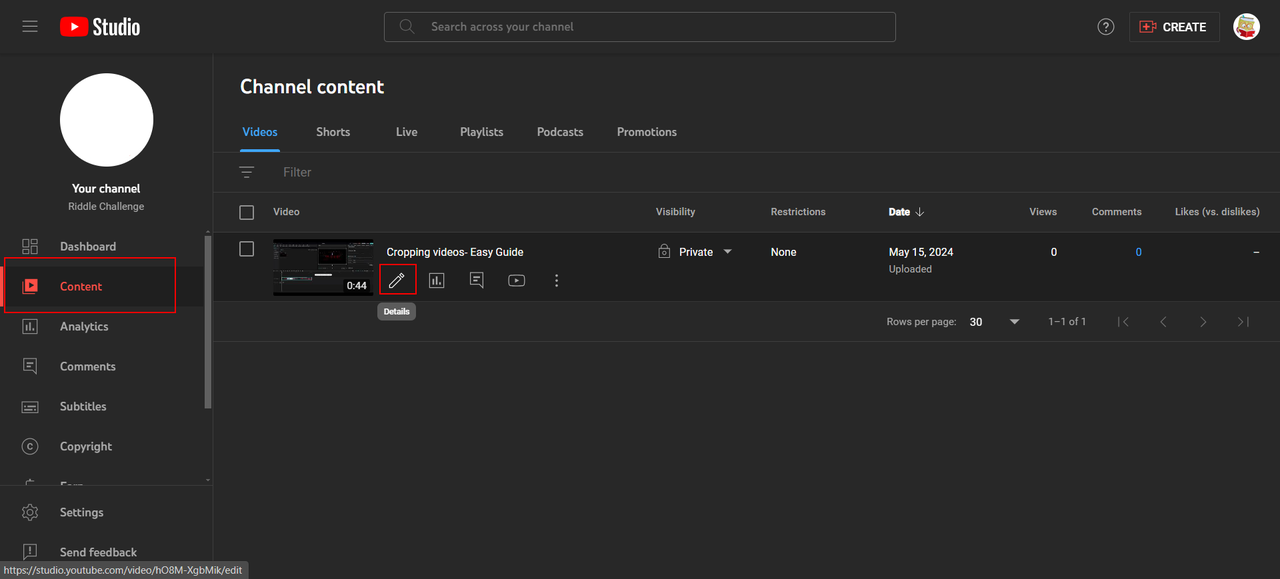Click the Views column header

1043,212
